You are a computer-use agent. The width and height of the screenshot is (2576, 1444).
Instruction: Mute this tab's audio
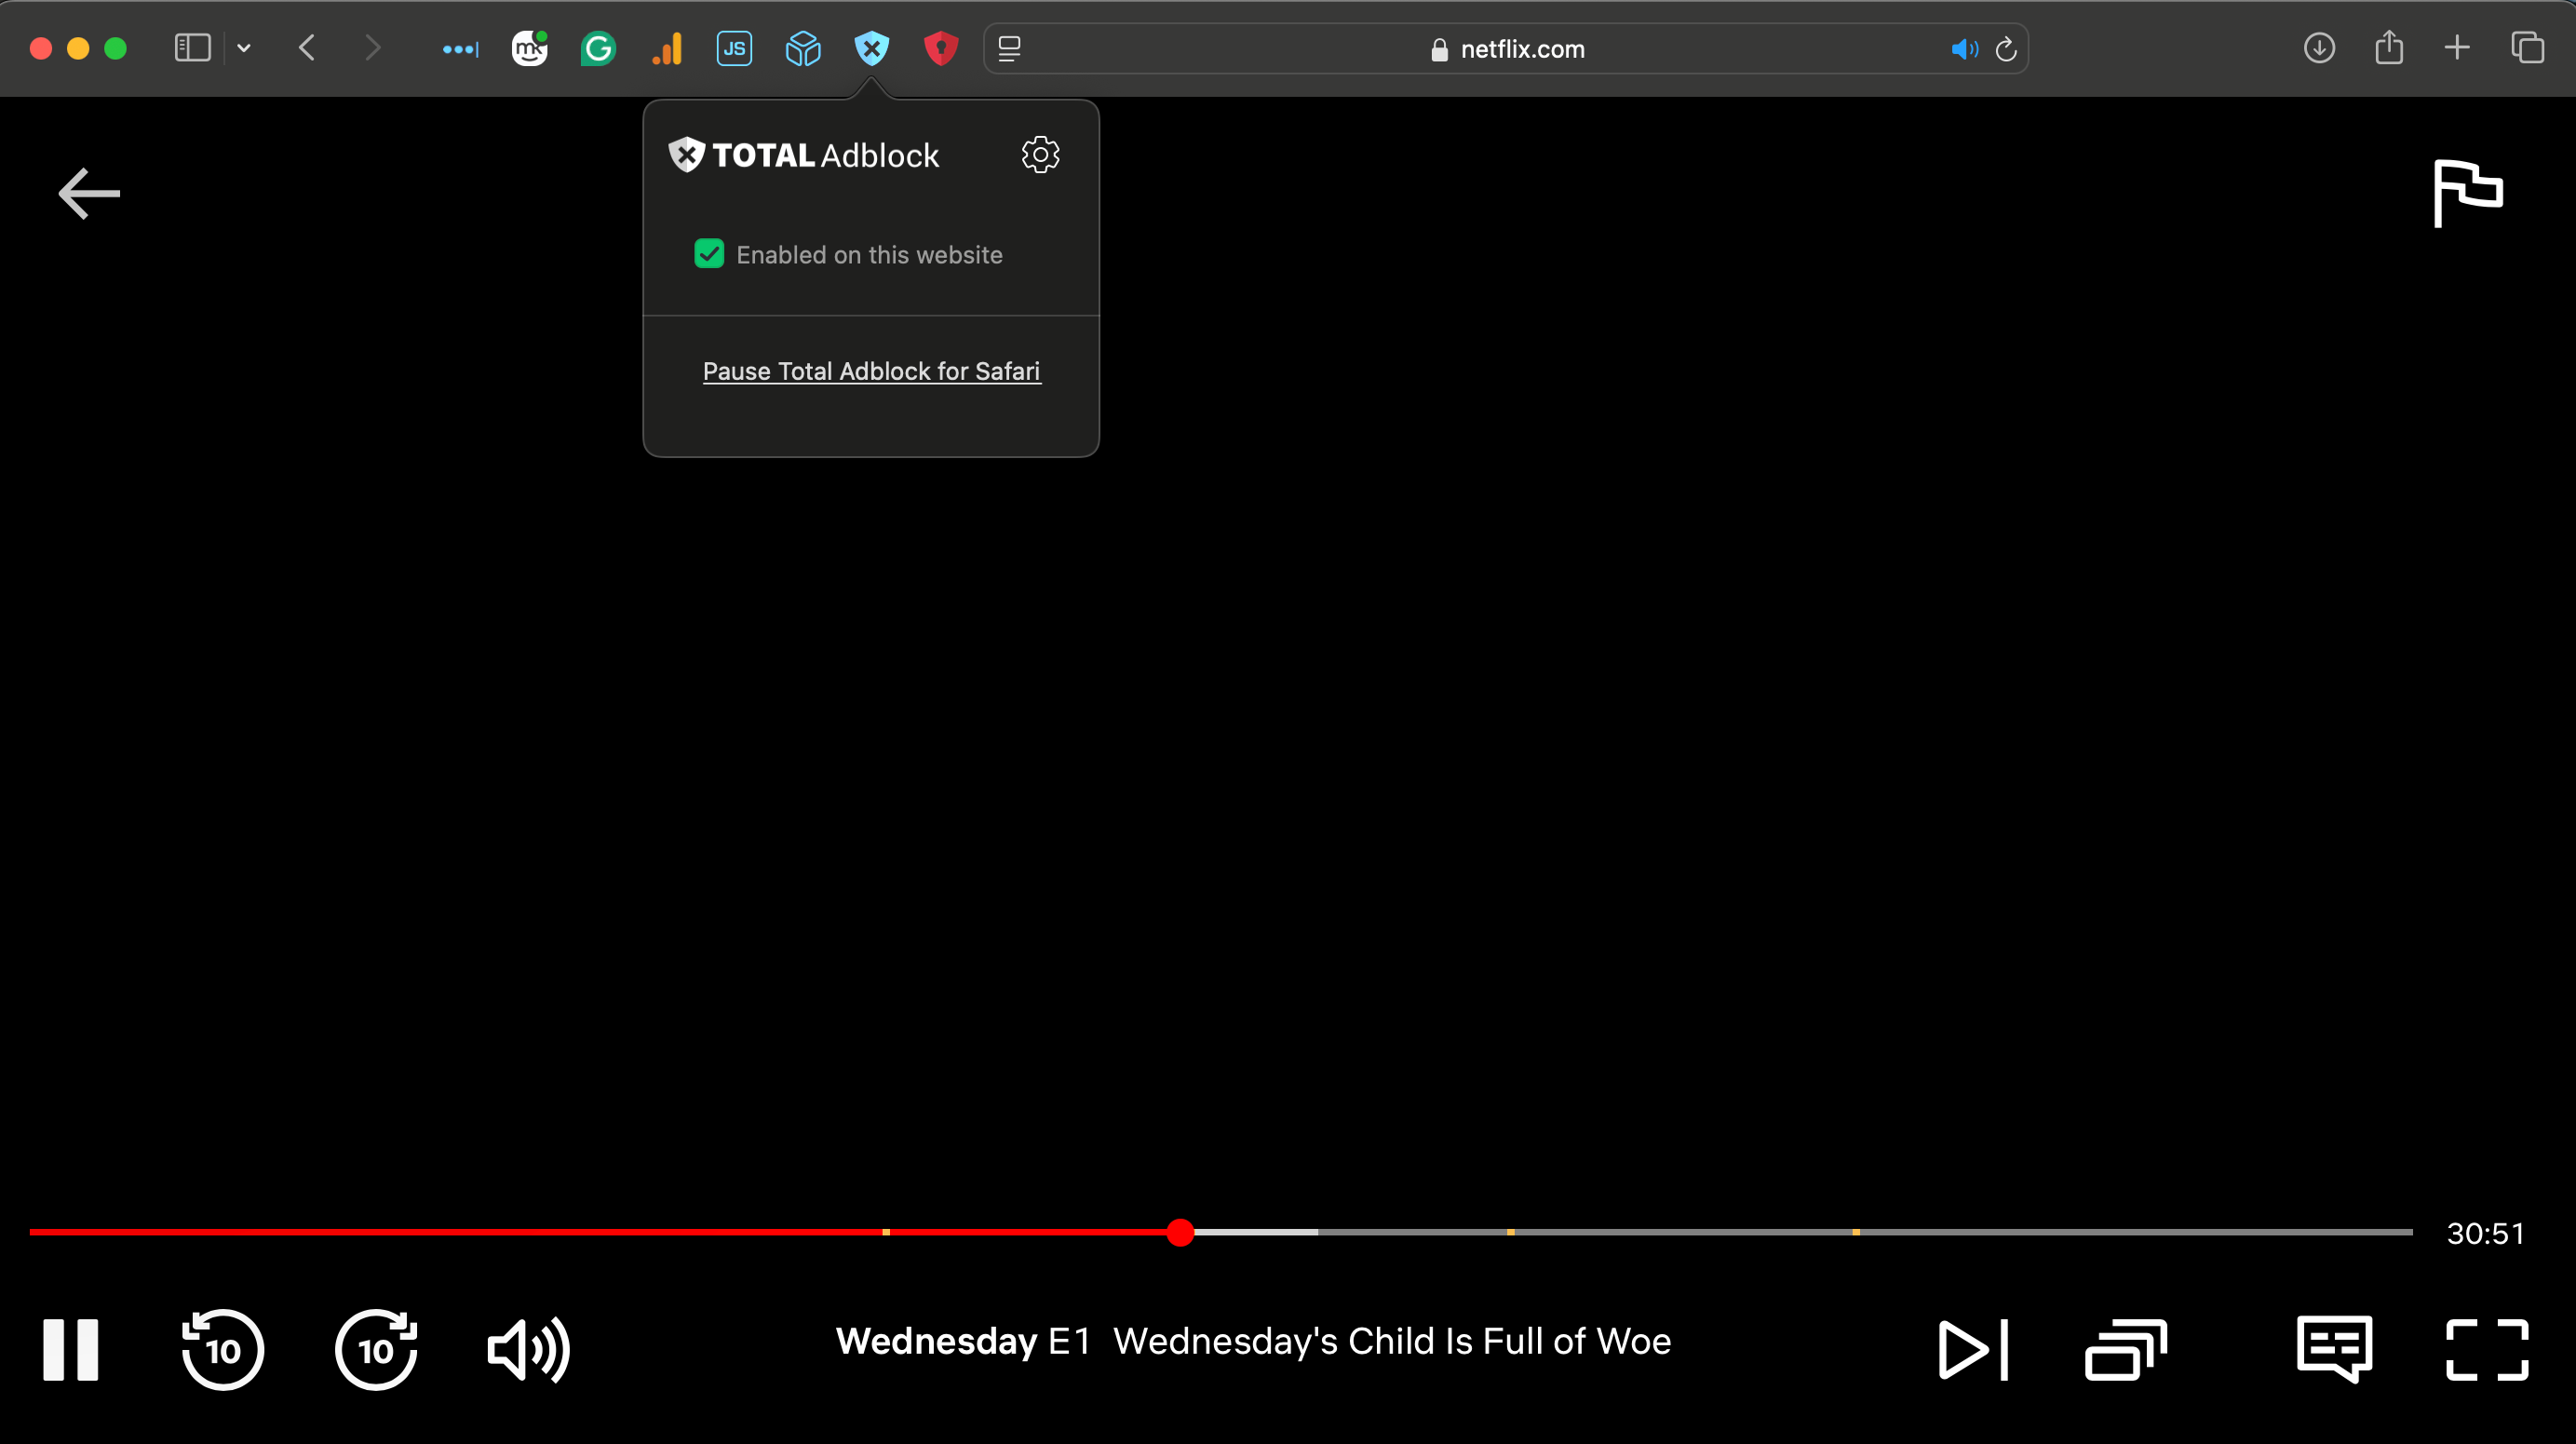[1964, 49]
